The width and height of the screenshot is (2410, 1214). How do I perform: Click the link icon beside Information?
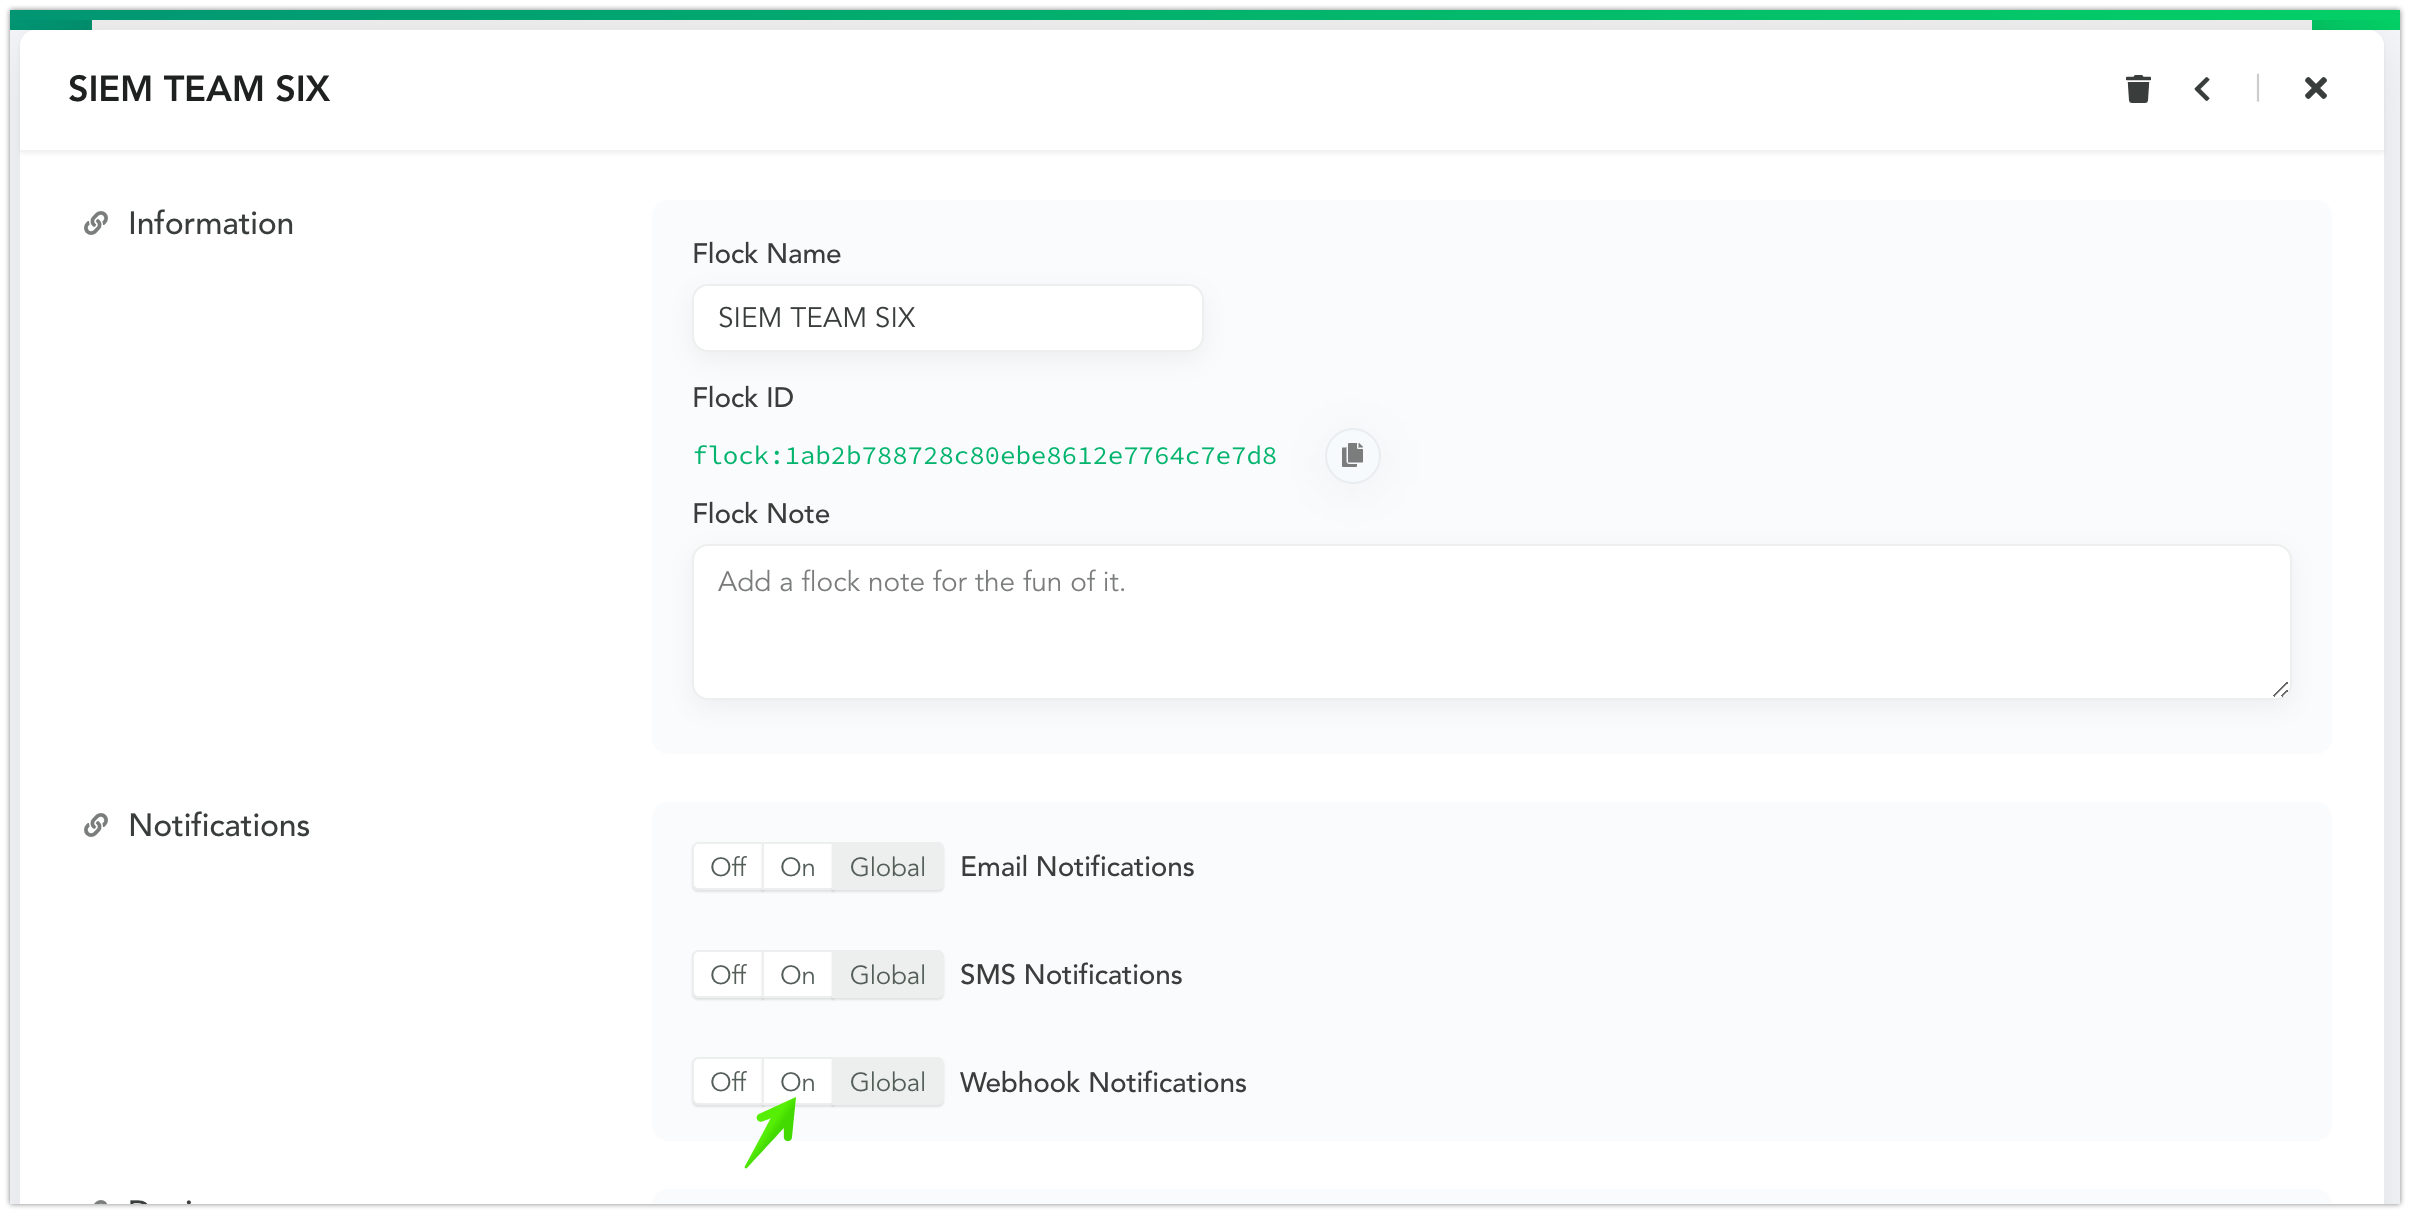click(x=96, y=223)
